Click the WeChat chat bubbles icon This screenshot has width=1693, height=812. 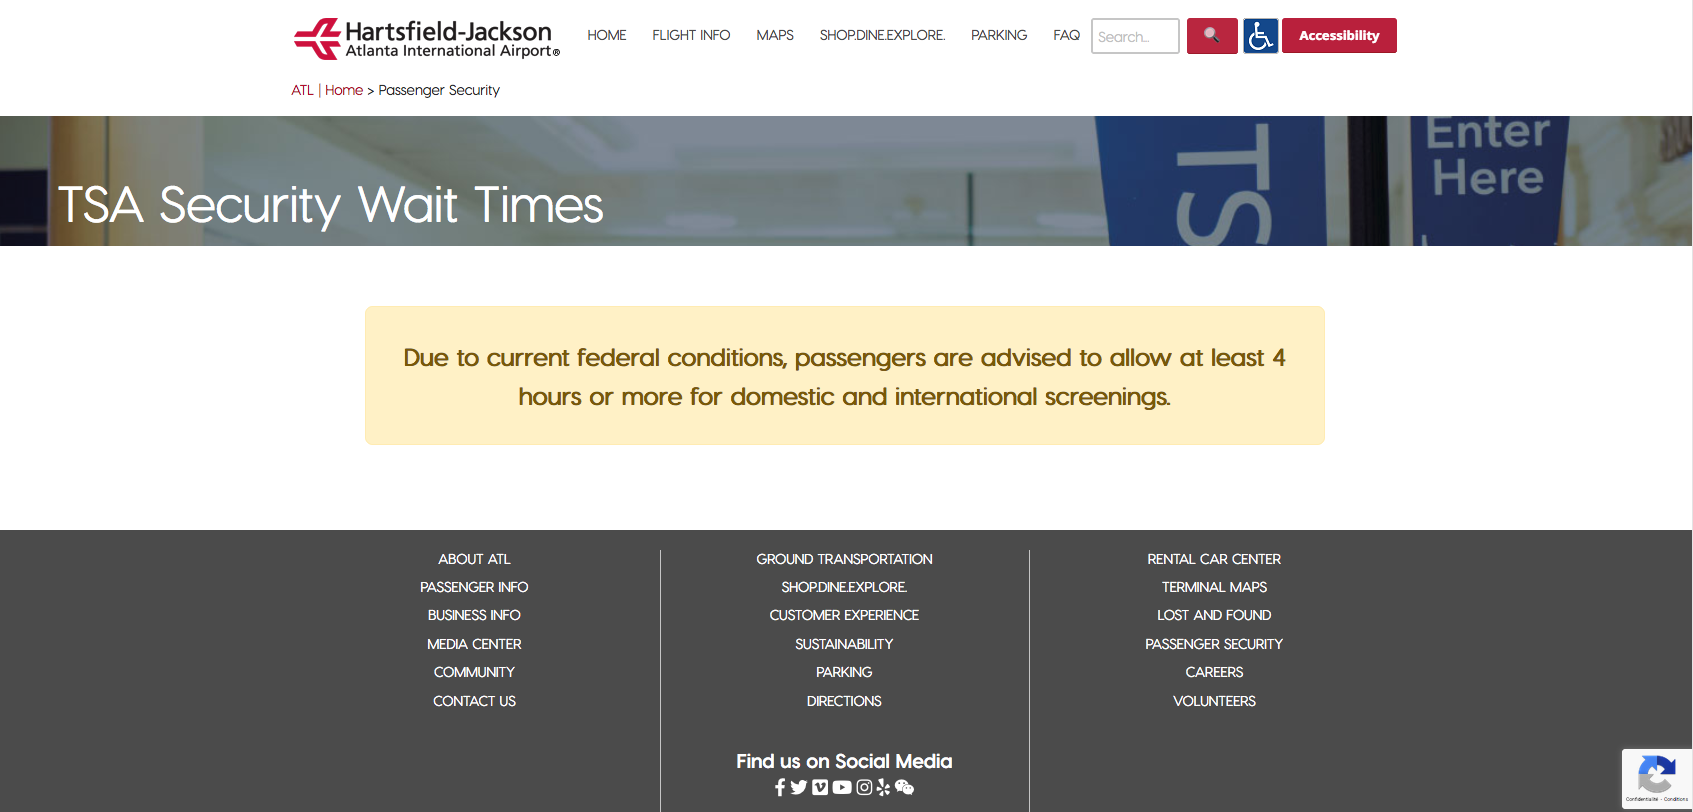(905, 788)
